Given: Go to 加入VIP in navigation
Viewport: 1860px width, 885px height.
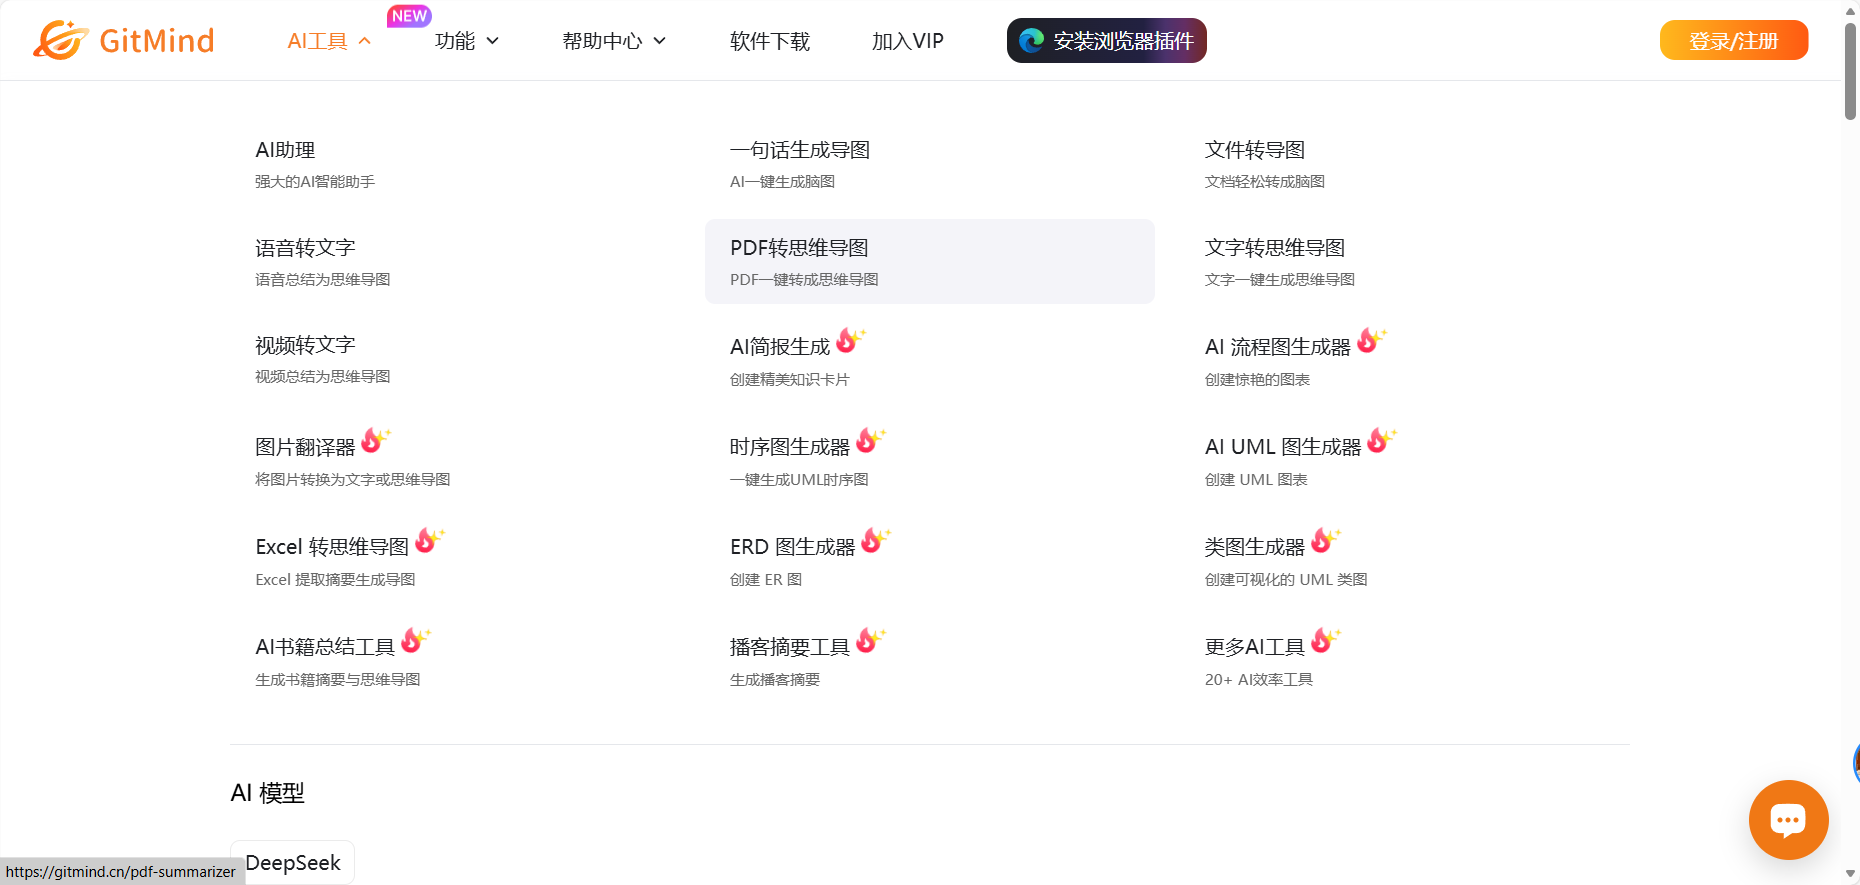Looking at the screenshot, I should pos(907,41).
